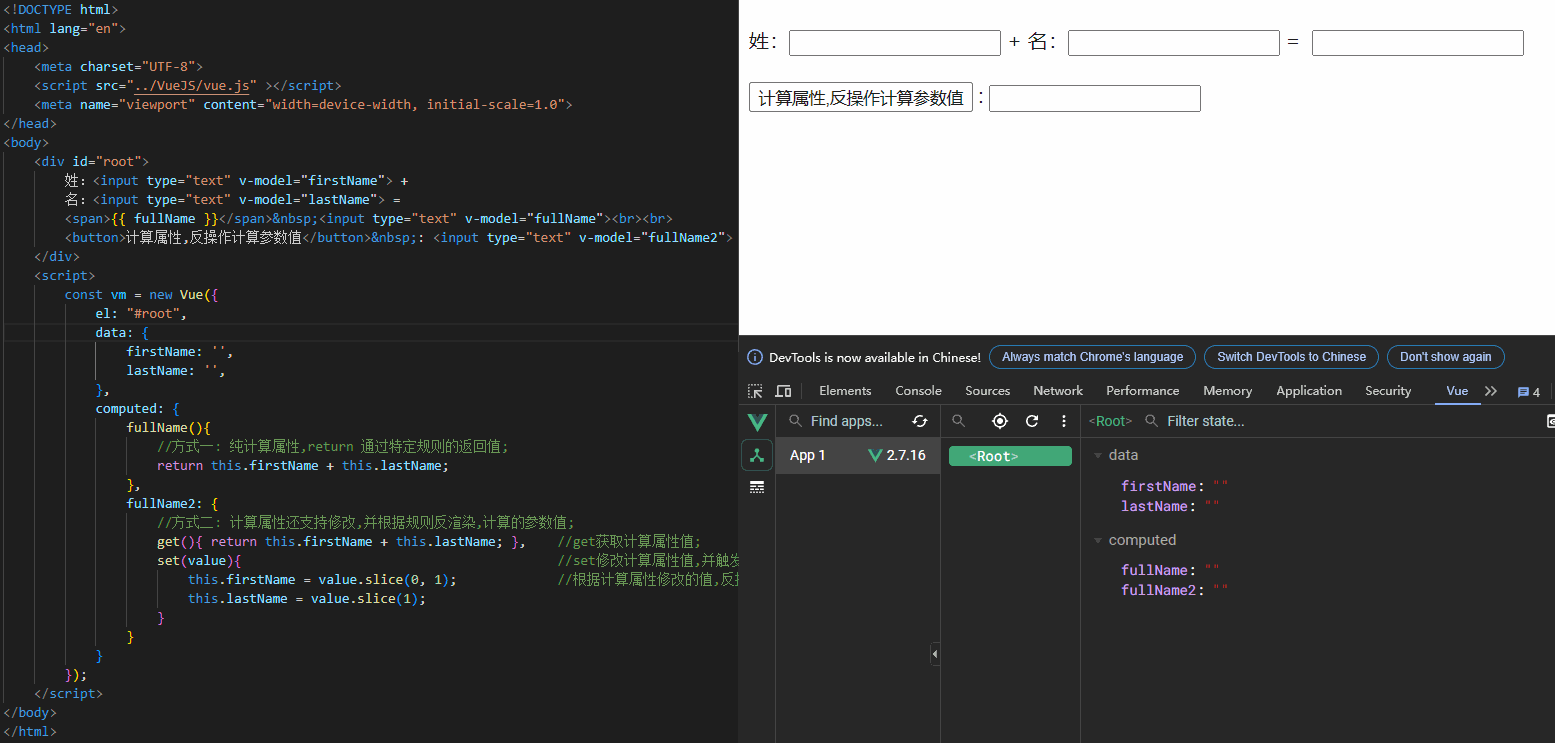The height and width of the screenshot is (743, 1555).
Task: Open the components inspector tree icon
Action: click(757, 455)
